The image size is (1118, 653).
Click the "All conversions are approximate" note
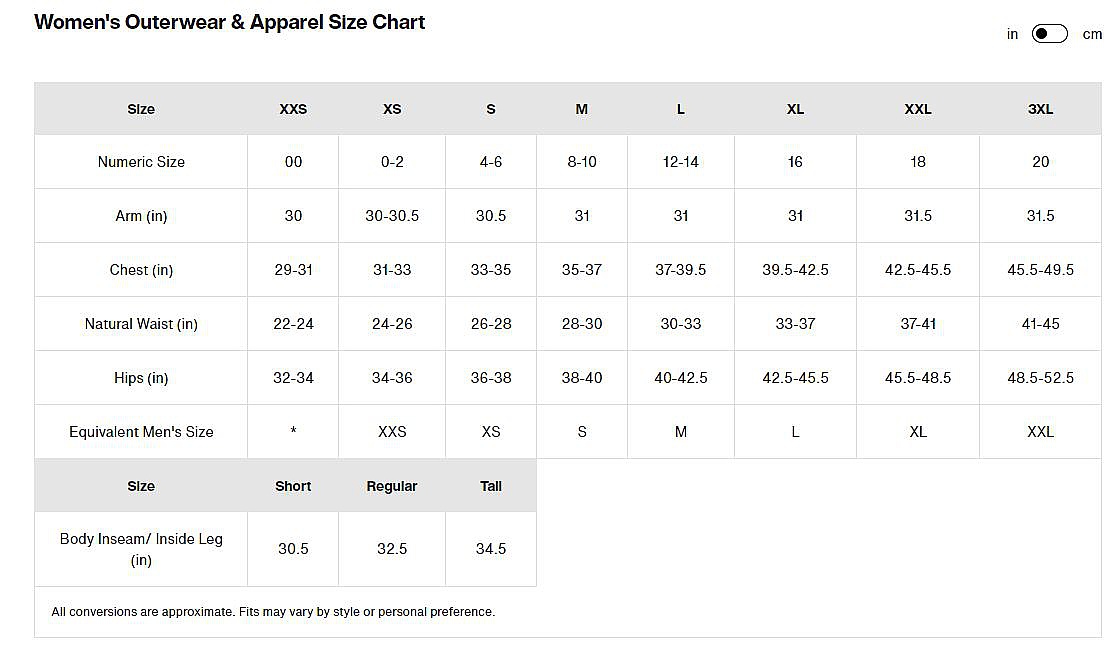[273, 611]
